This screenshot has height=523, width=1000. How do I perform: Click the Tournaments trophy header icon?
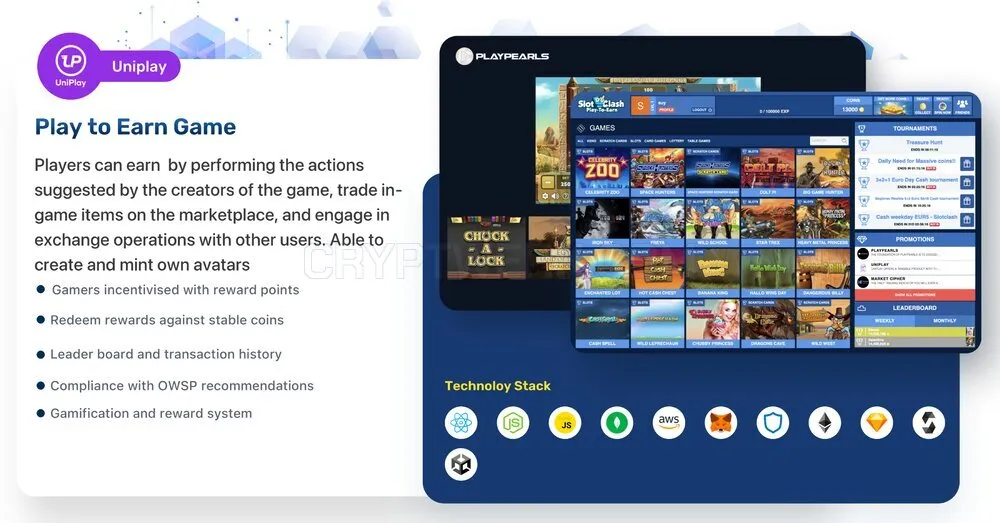862,128
